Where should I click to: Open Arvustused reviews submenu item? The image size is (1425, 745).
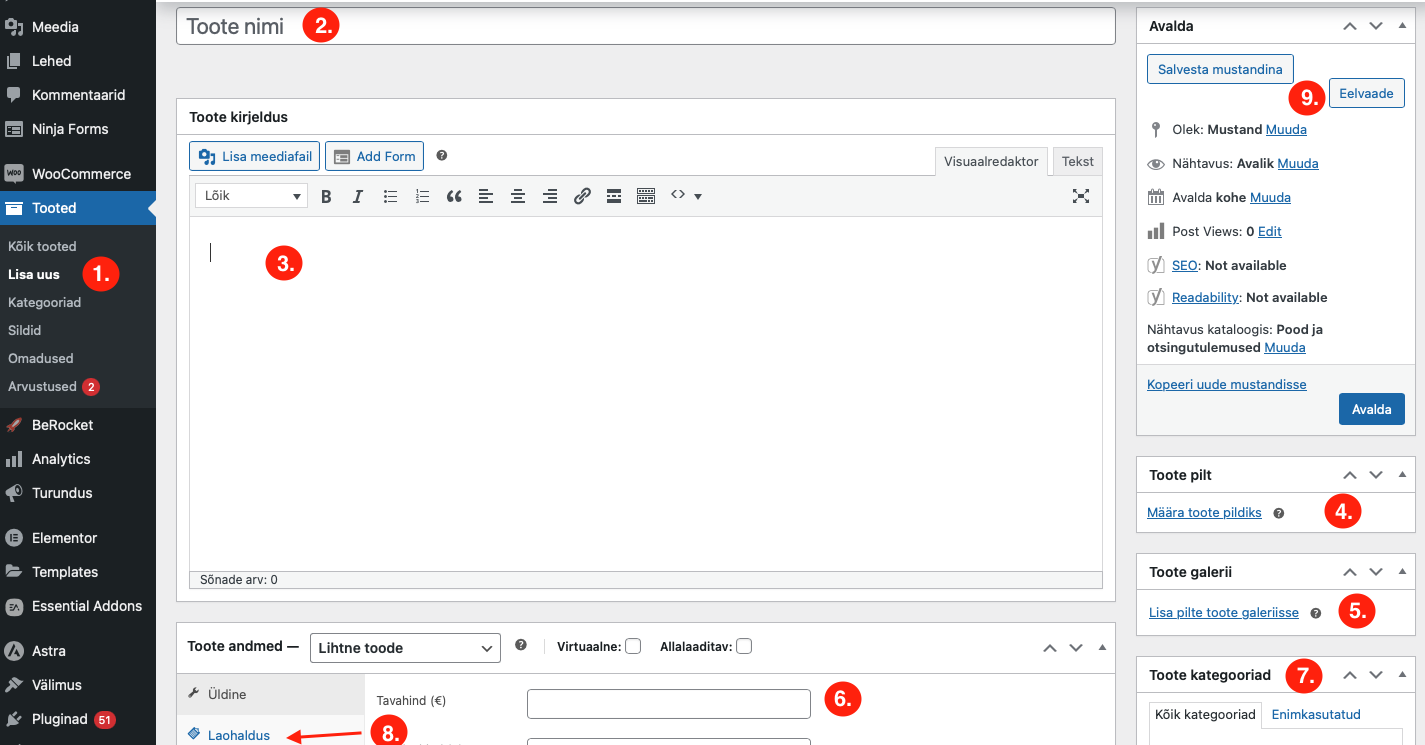(54, 386)
